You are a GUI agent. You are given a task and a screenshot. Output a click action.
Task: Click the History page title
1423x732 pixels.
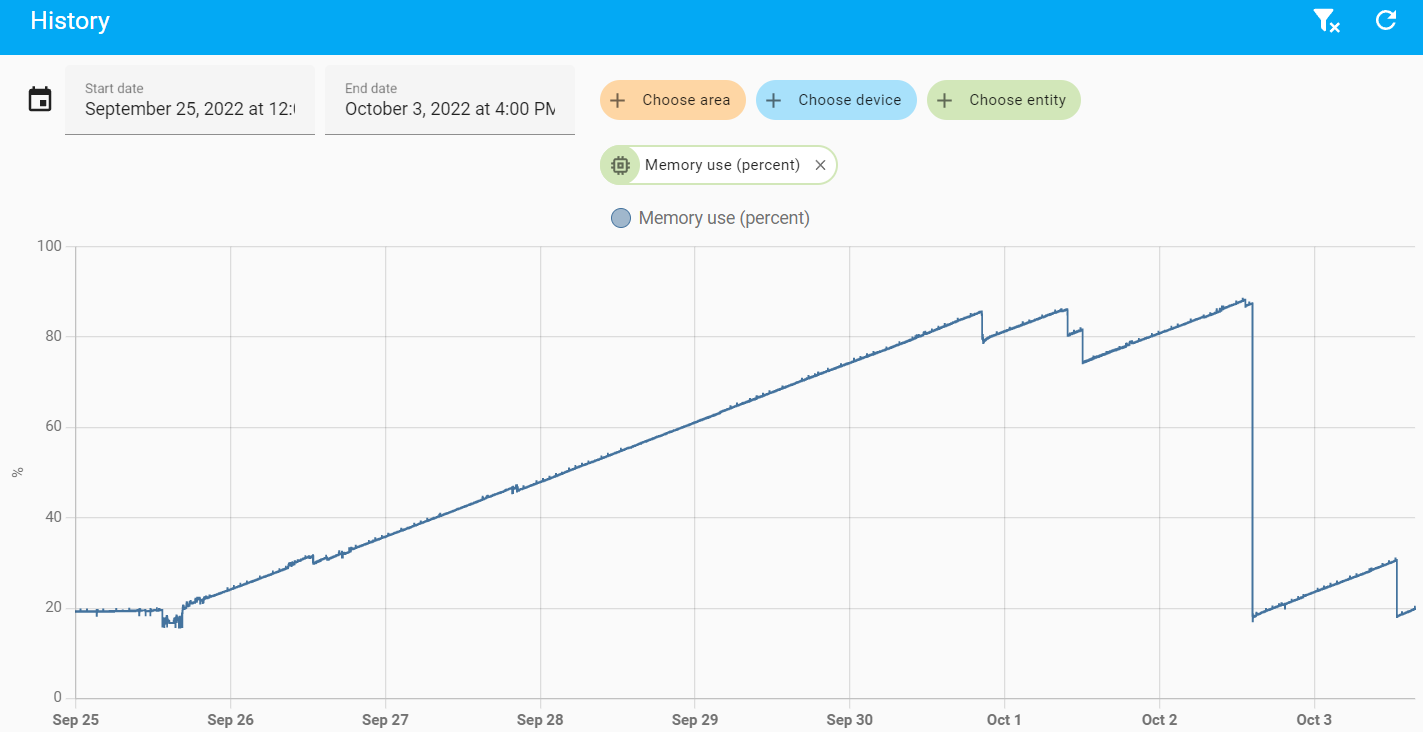[x=70, y=20]
